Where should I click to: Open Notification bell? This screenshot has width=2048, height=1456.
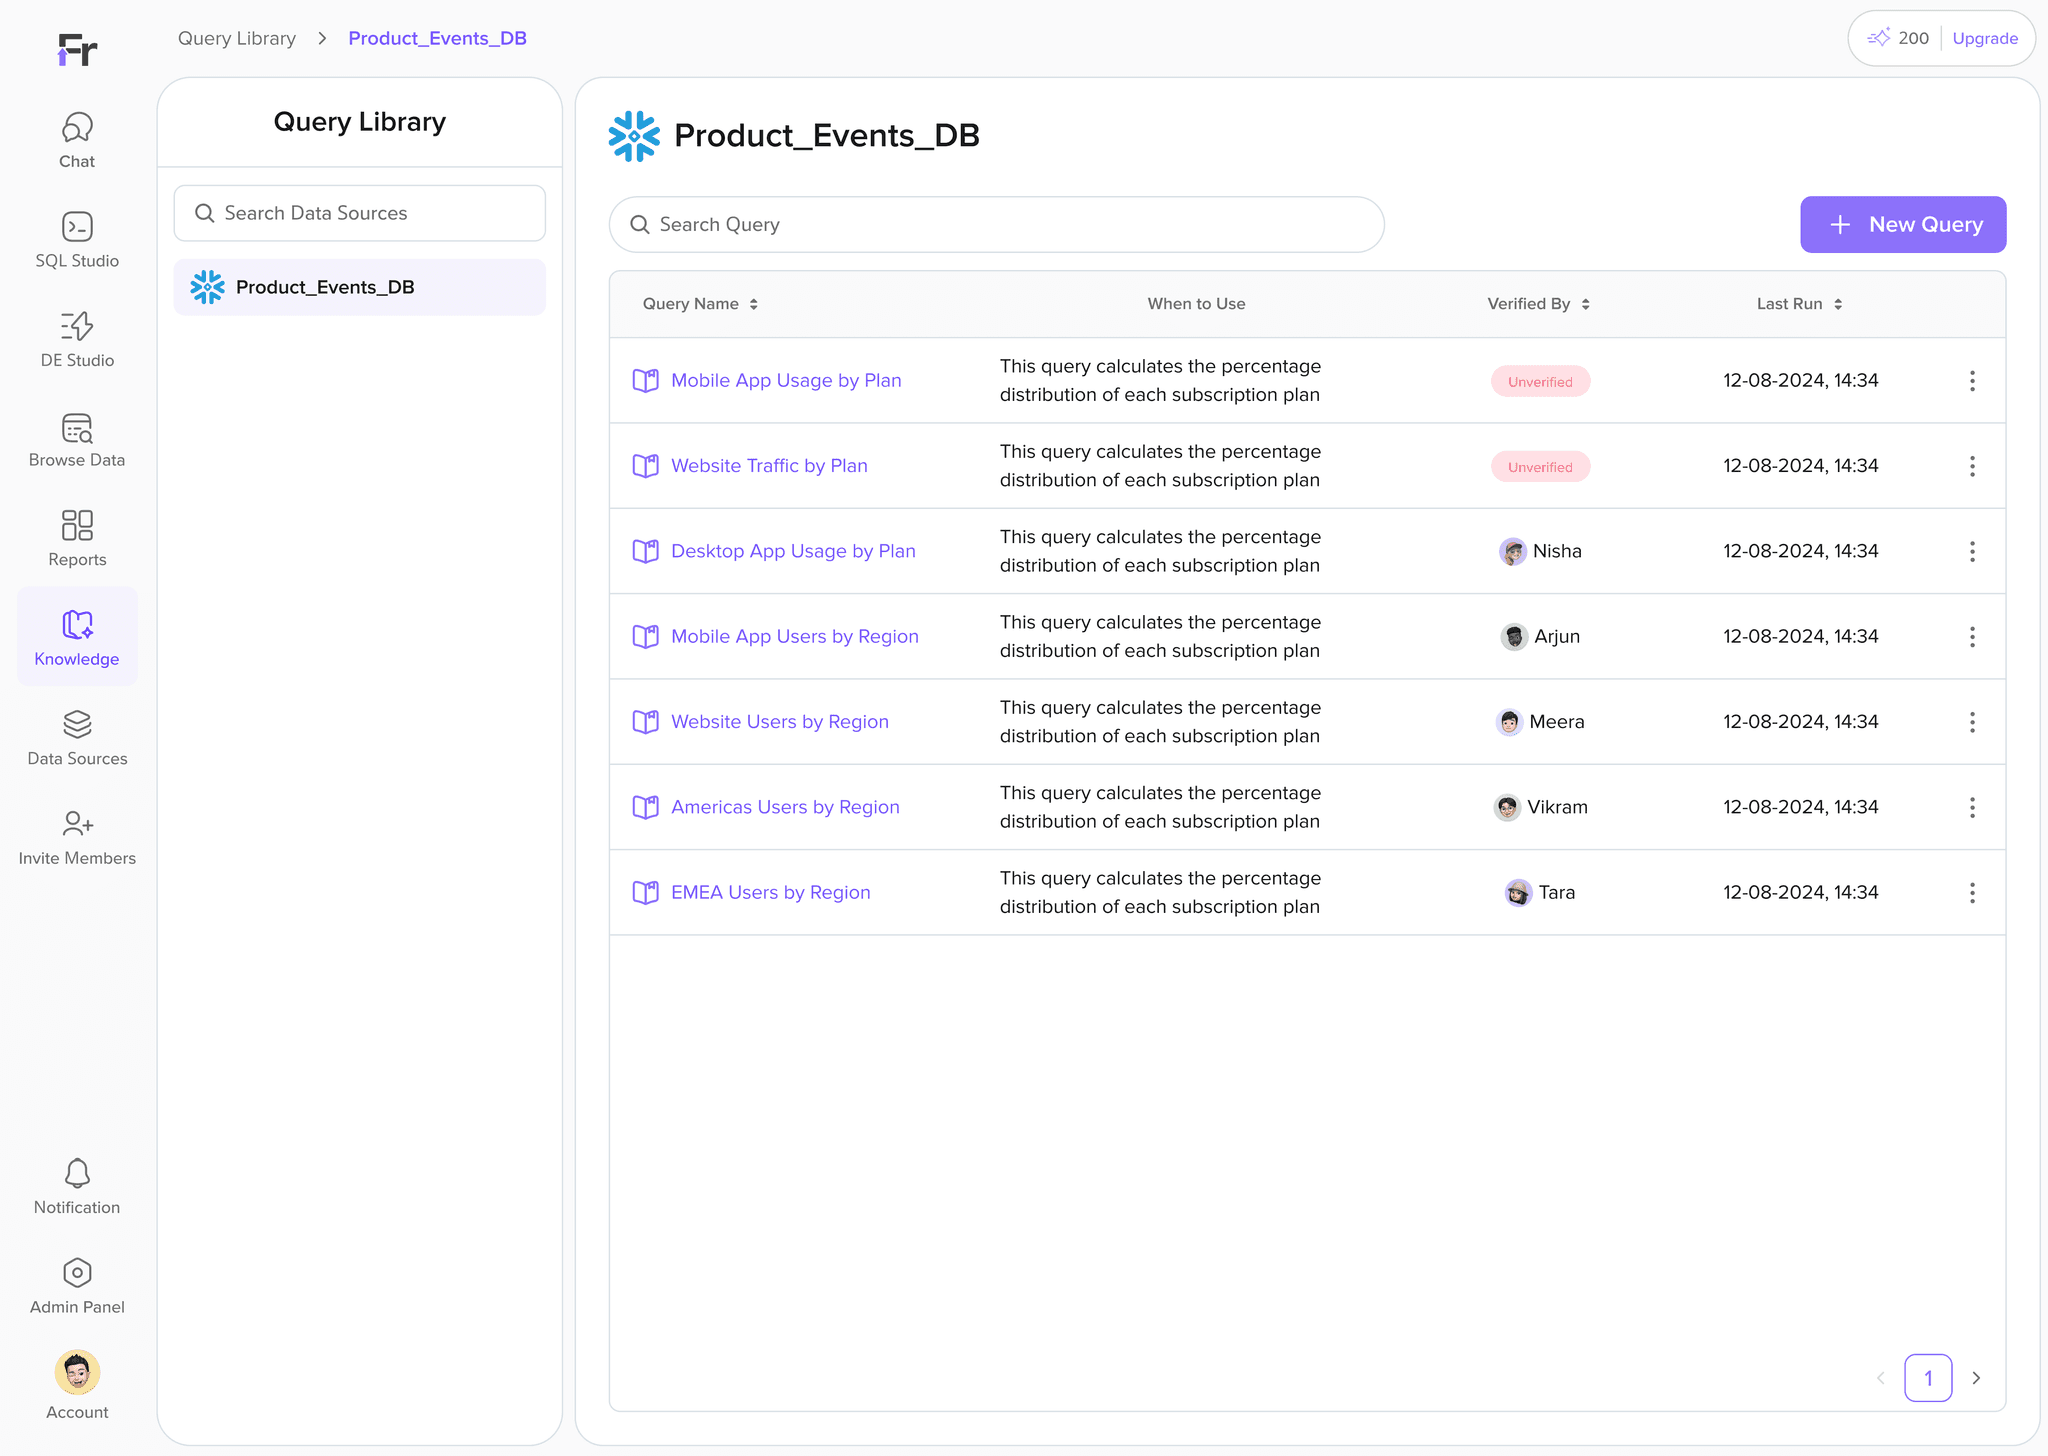(77, 1173)
